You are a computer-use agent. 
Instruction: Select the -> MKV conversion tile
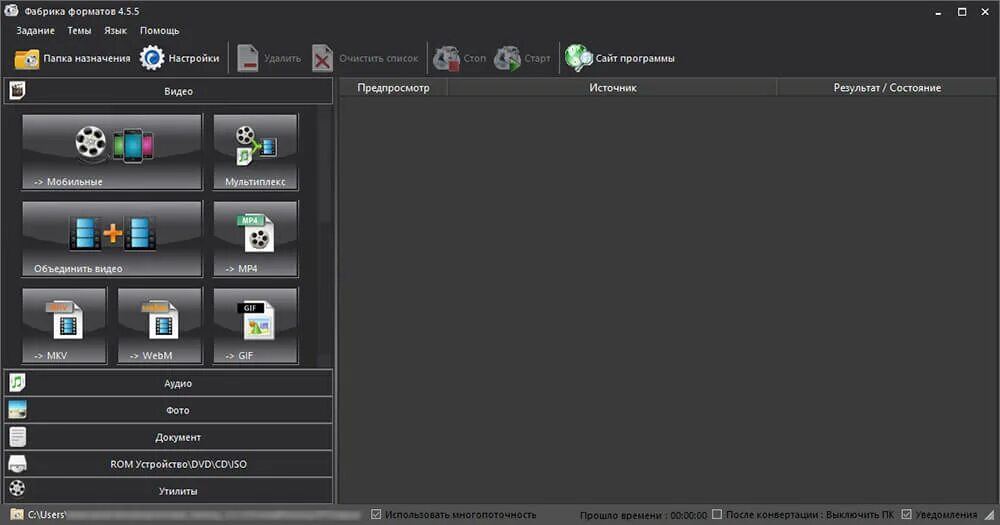click(x=64, y=325)
